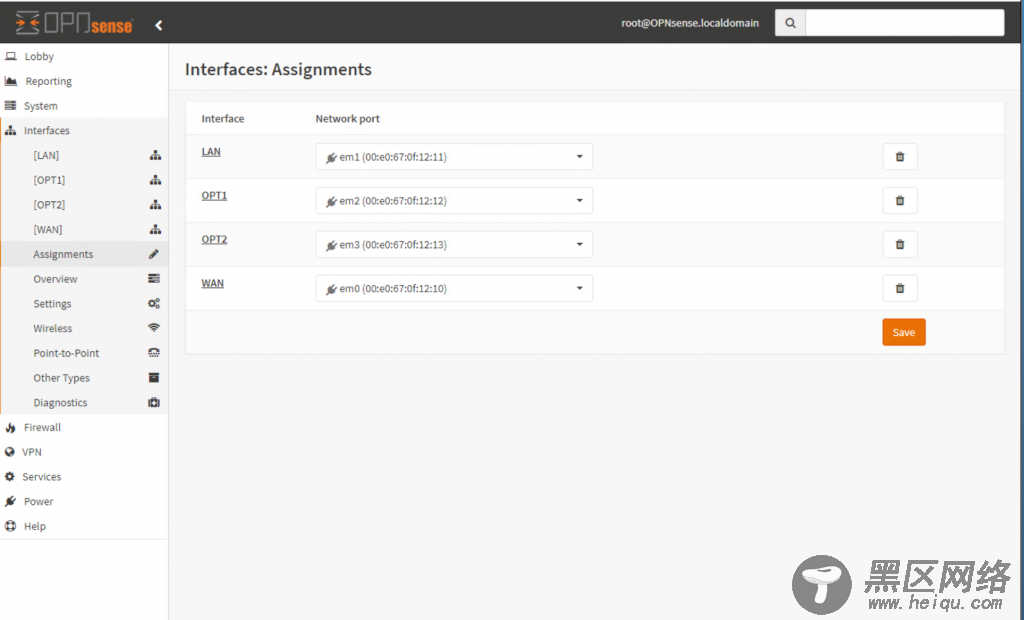Open WAN network port dropdown em0
The image size is (1024, 620).
coord(454,288)
